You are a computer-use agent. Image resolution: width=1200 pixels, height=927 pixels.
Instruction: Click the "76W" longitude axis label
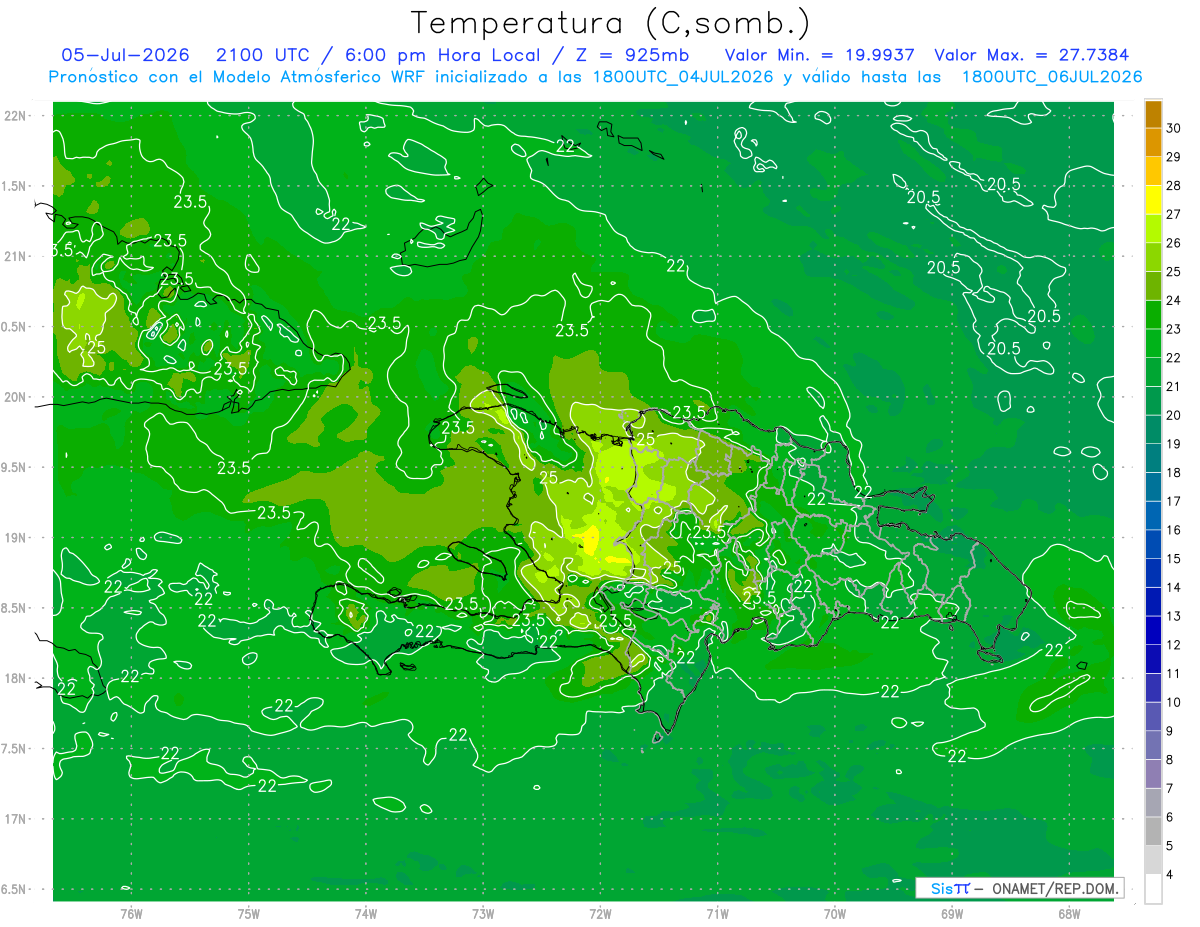pos(131,914)
